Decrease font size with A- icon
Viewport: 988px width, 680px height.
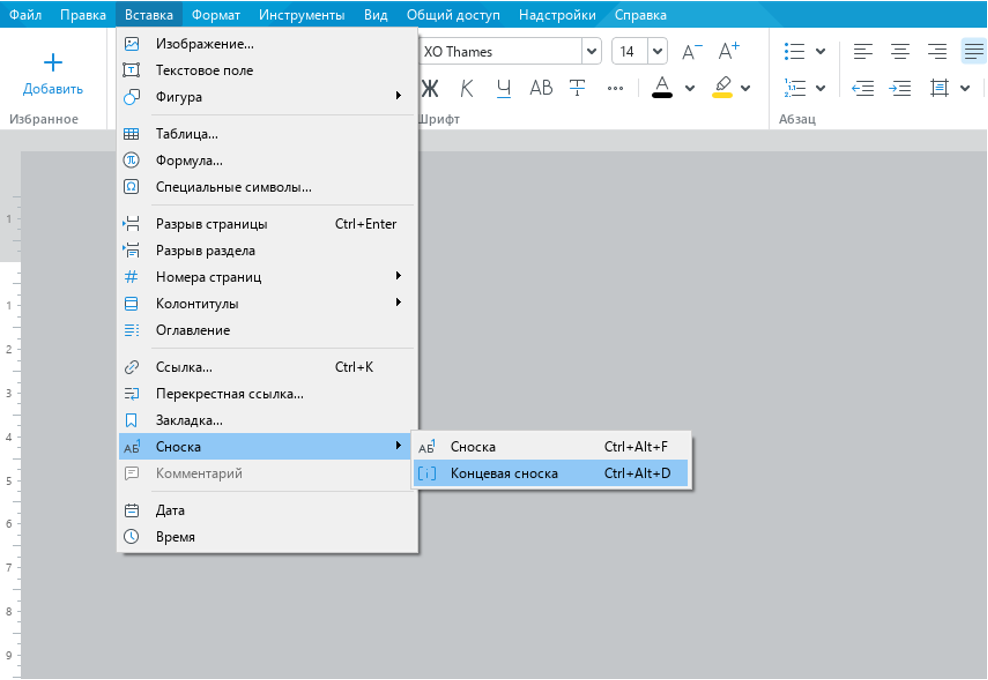click(692, 52)
